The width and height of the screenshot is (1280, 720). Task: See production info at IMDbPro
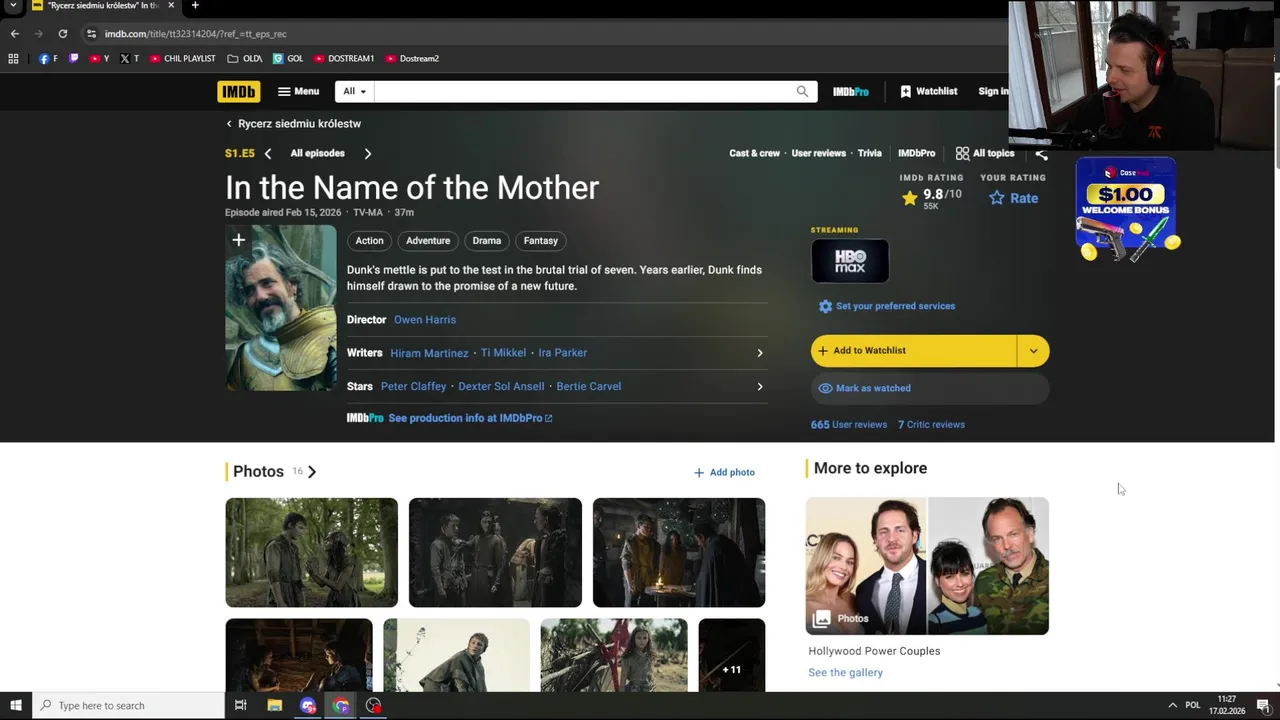470,418
